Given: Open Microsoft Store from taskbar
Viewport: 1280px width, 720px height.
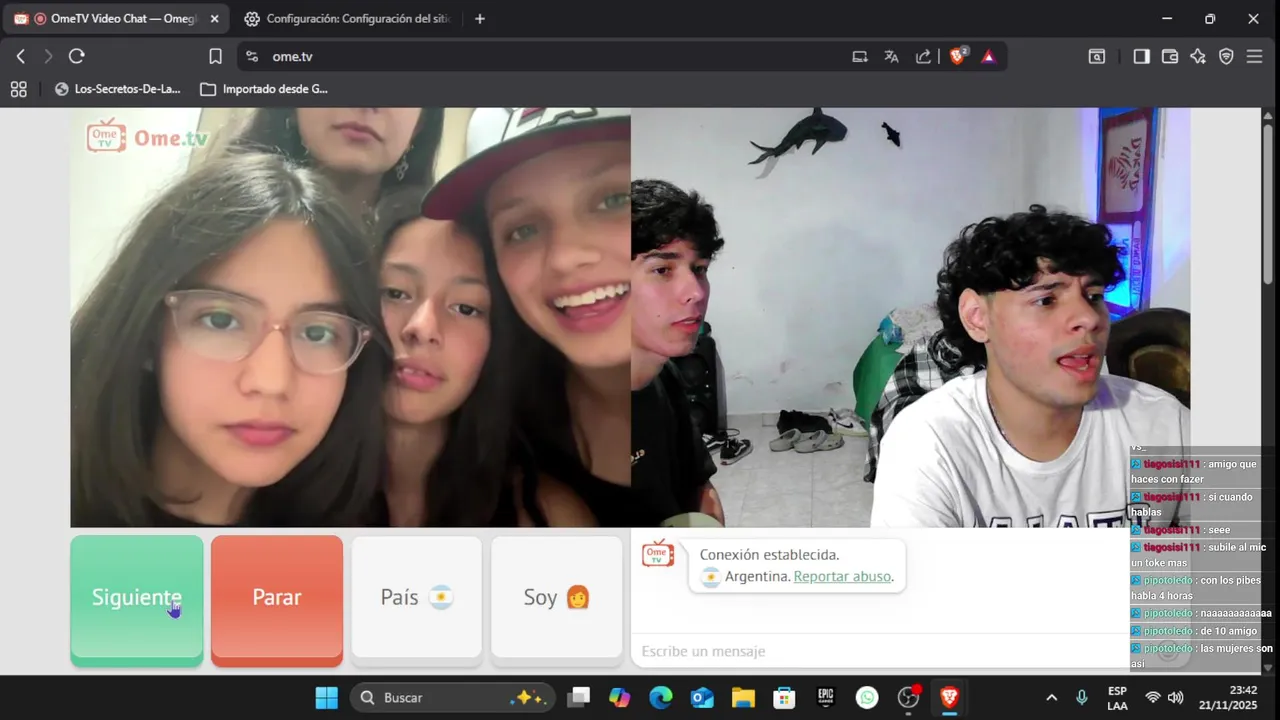Looking at the screenshot, I should click(785, 698).
